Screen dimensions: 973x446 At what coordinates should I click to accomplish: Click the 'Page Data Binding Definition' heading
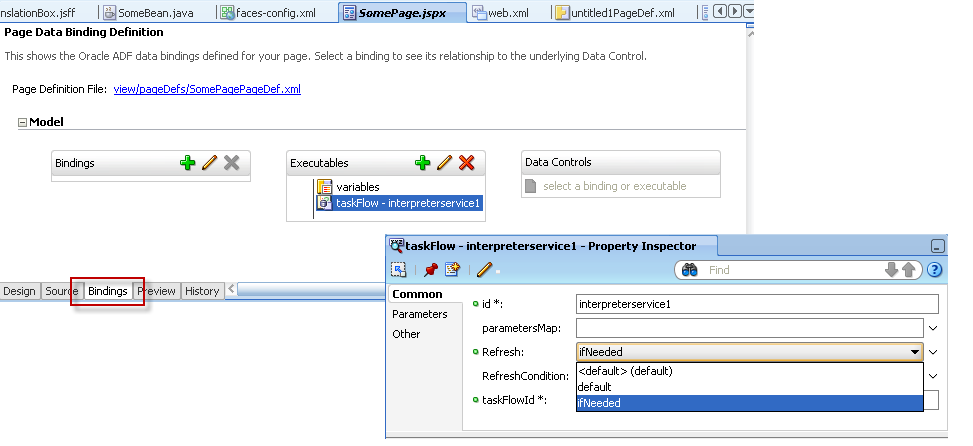point(84,32)
